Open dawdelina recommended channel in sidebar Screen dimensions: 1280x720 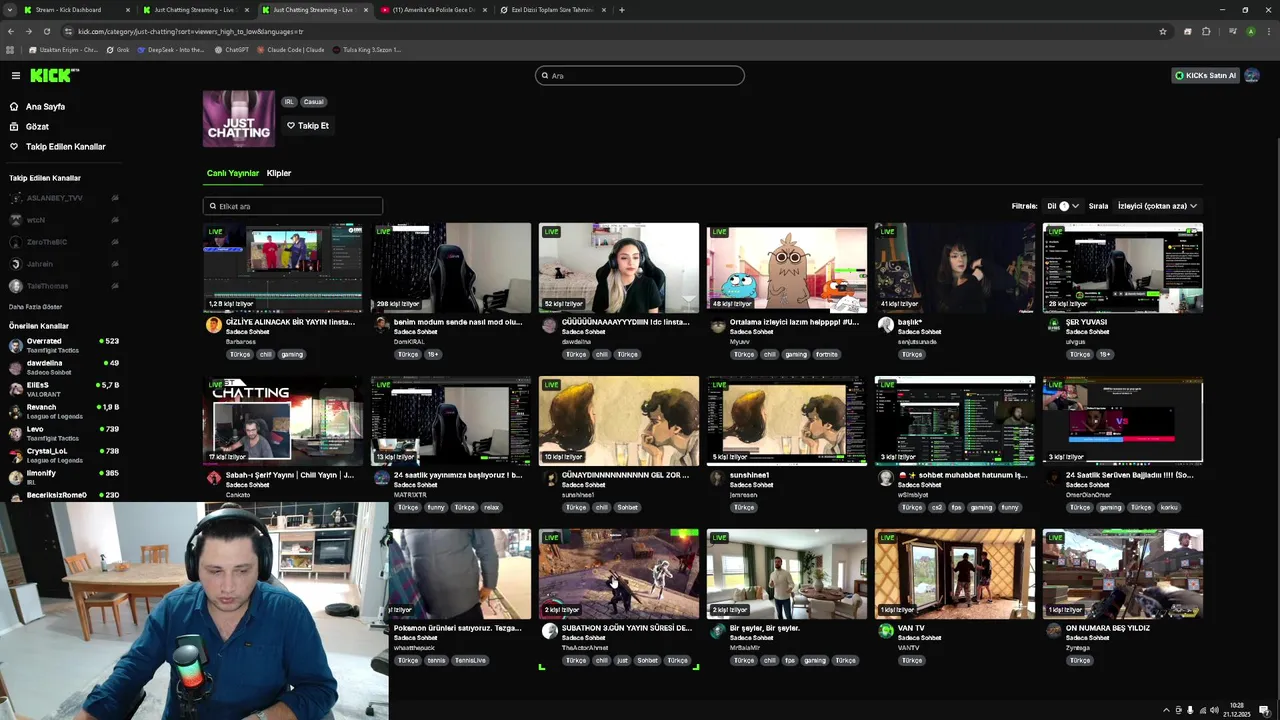pyautogui.click(x=62, y=367)
